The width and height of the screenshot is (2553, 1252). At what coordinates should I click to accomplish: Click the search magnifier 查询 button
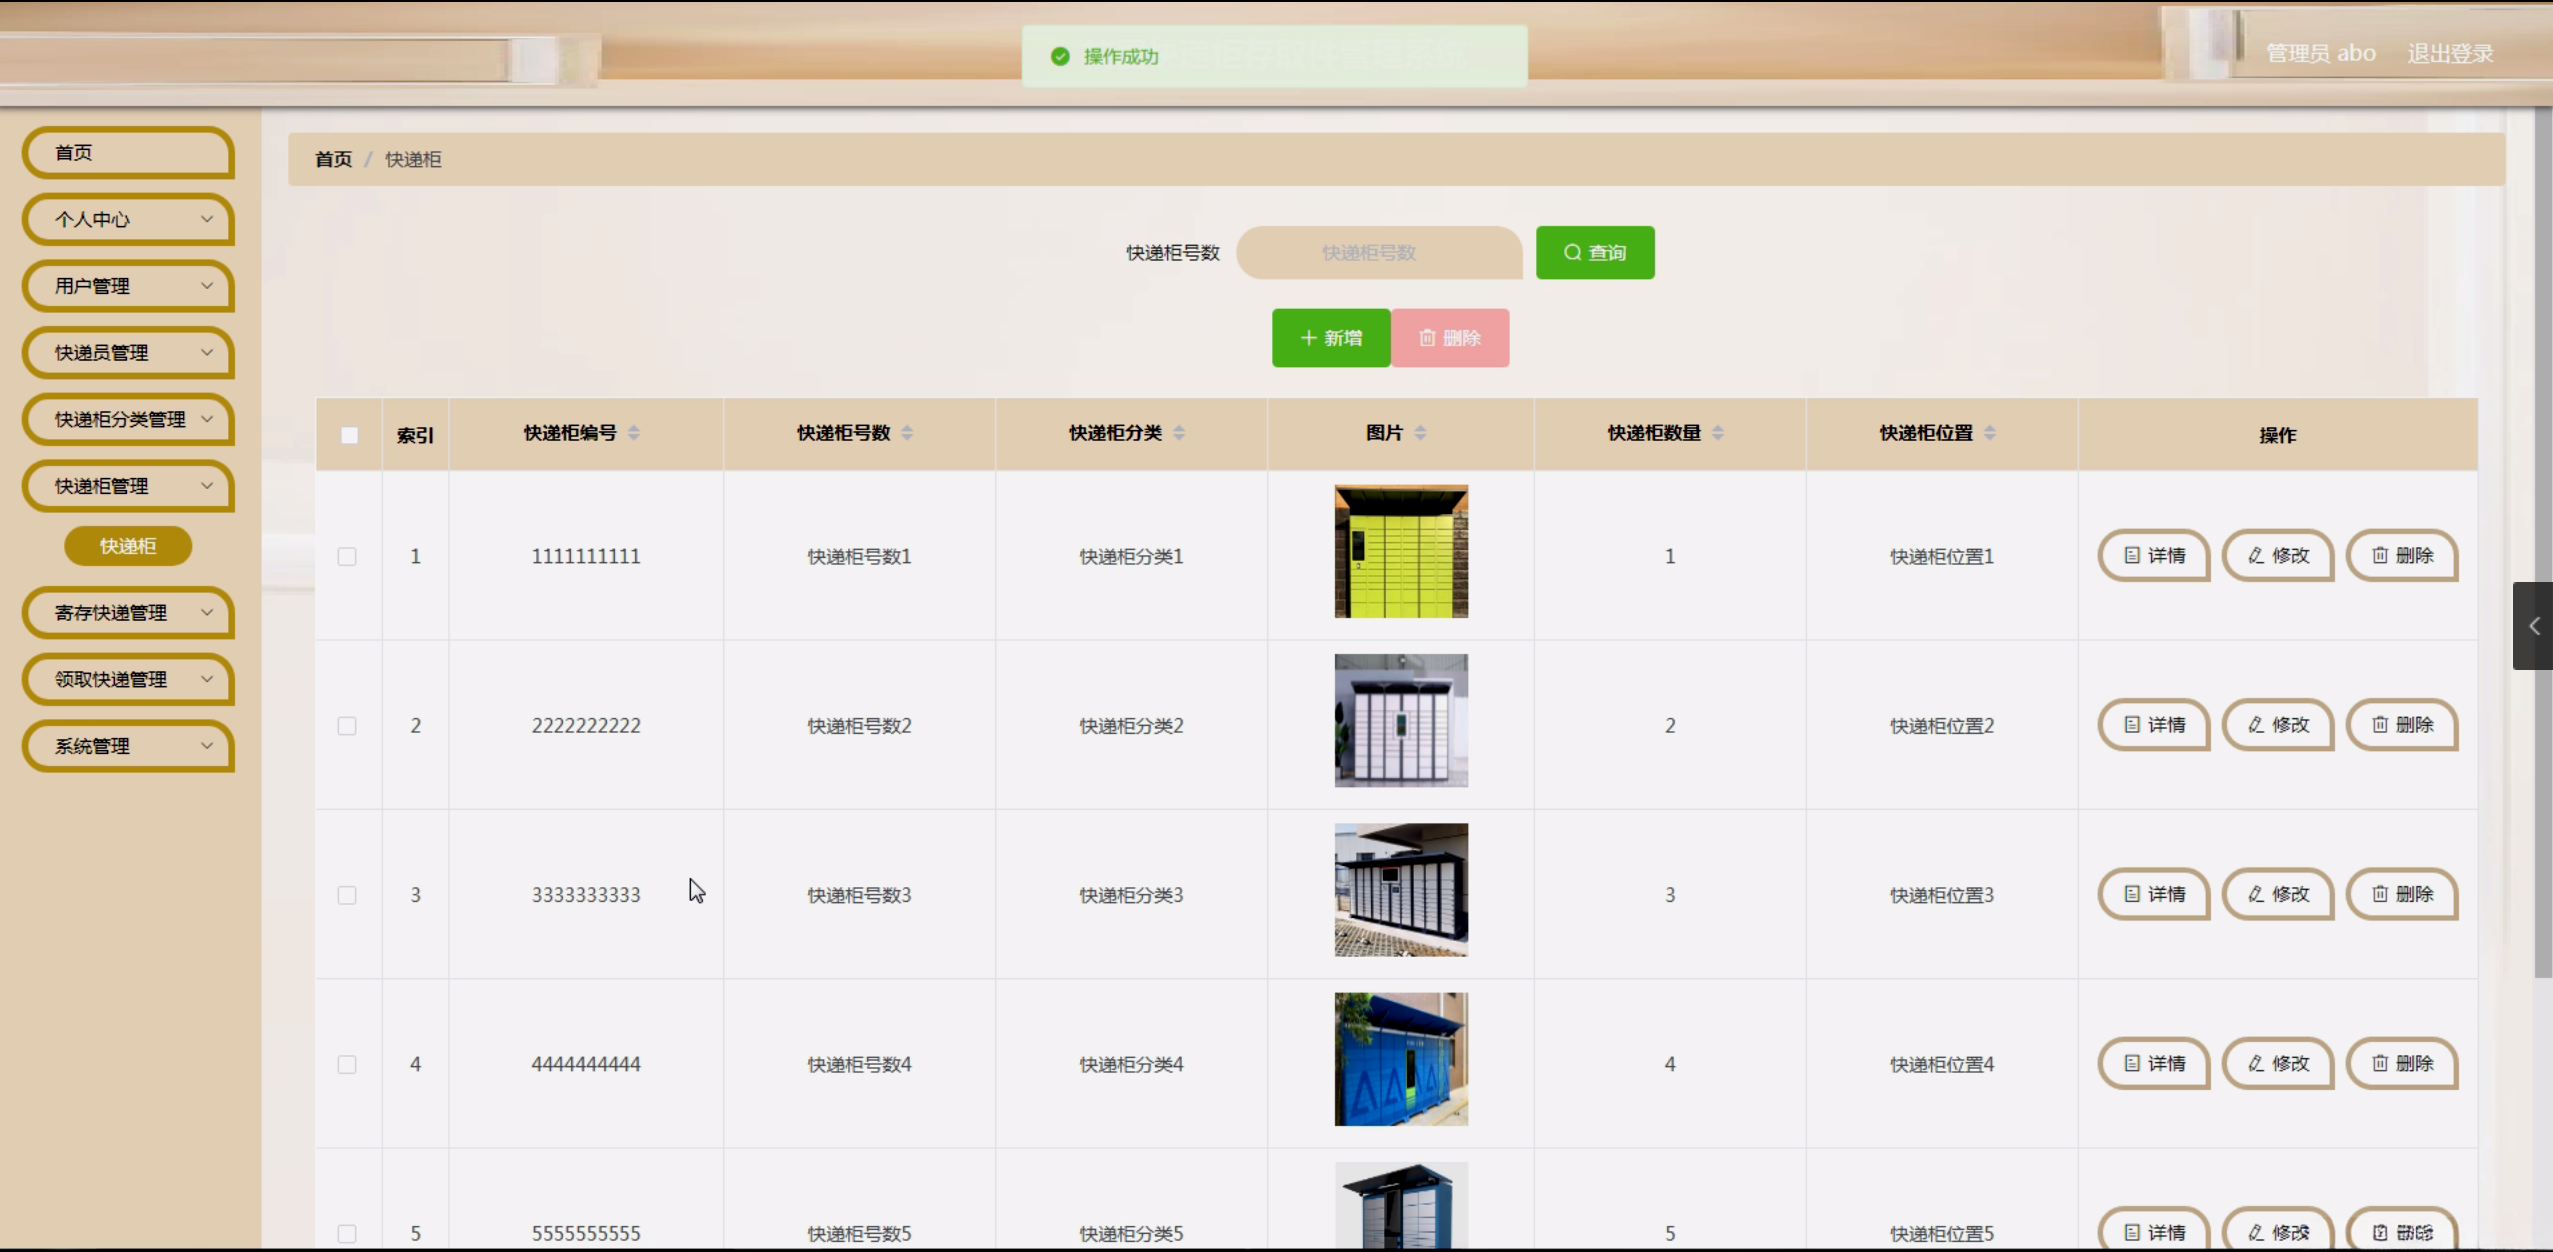[1594, 252]
